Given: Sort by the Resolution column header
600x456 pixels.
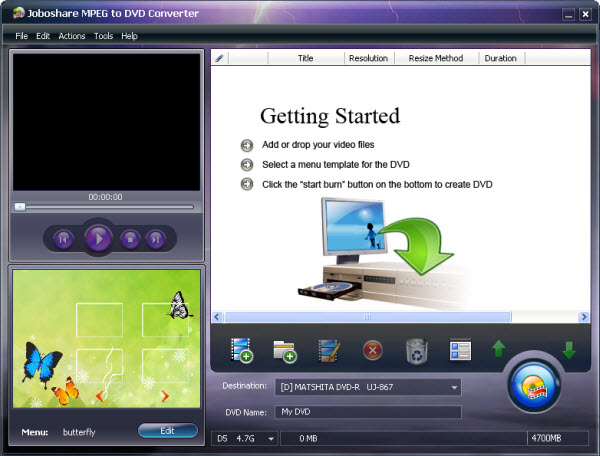Looking at the screenshot, I should point(368,58).
